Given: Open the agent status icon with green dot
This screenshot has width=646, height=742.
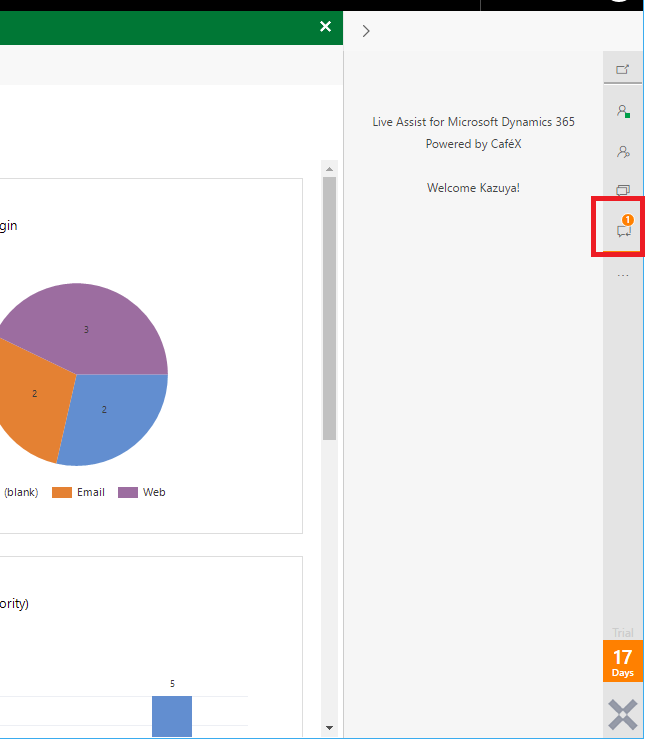Looking at the screenshot, I should [623, 111].
